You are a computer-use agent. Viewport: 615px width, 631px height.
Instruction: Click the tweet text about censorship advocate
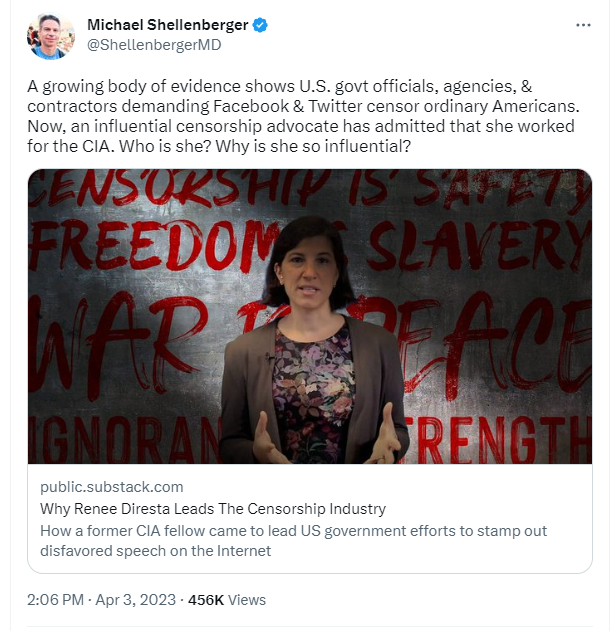point(303,116)
